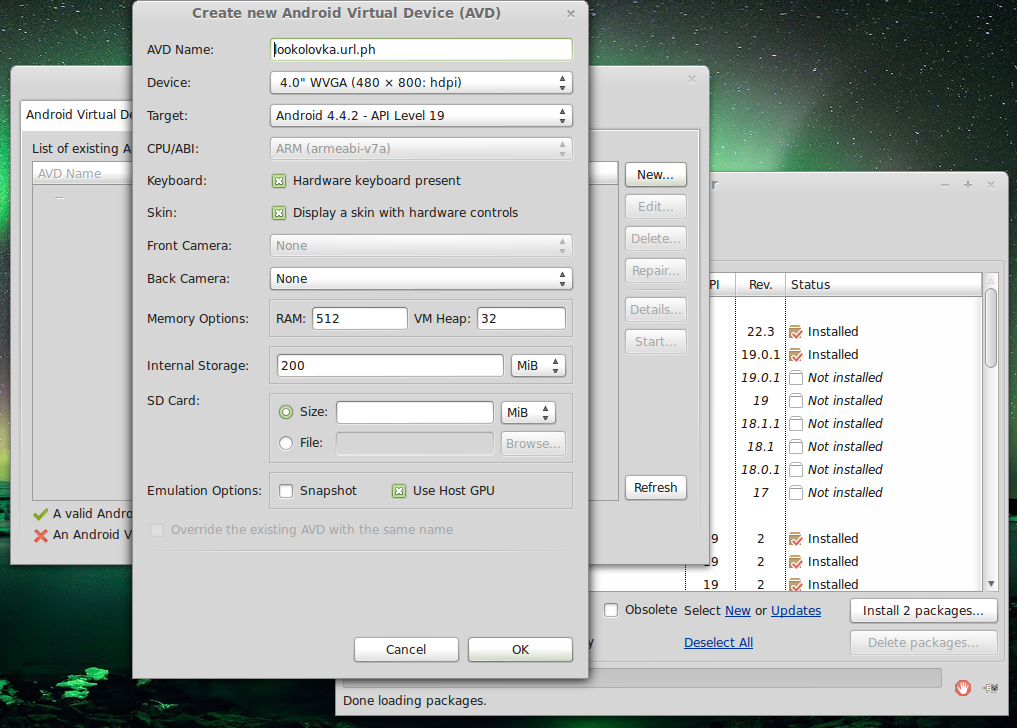Check the Not installed box for italic 19.0.1
Viewport: 1017px width, 728px height.
pos(796,378)
